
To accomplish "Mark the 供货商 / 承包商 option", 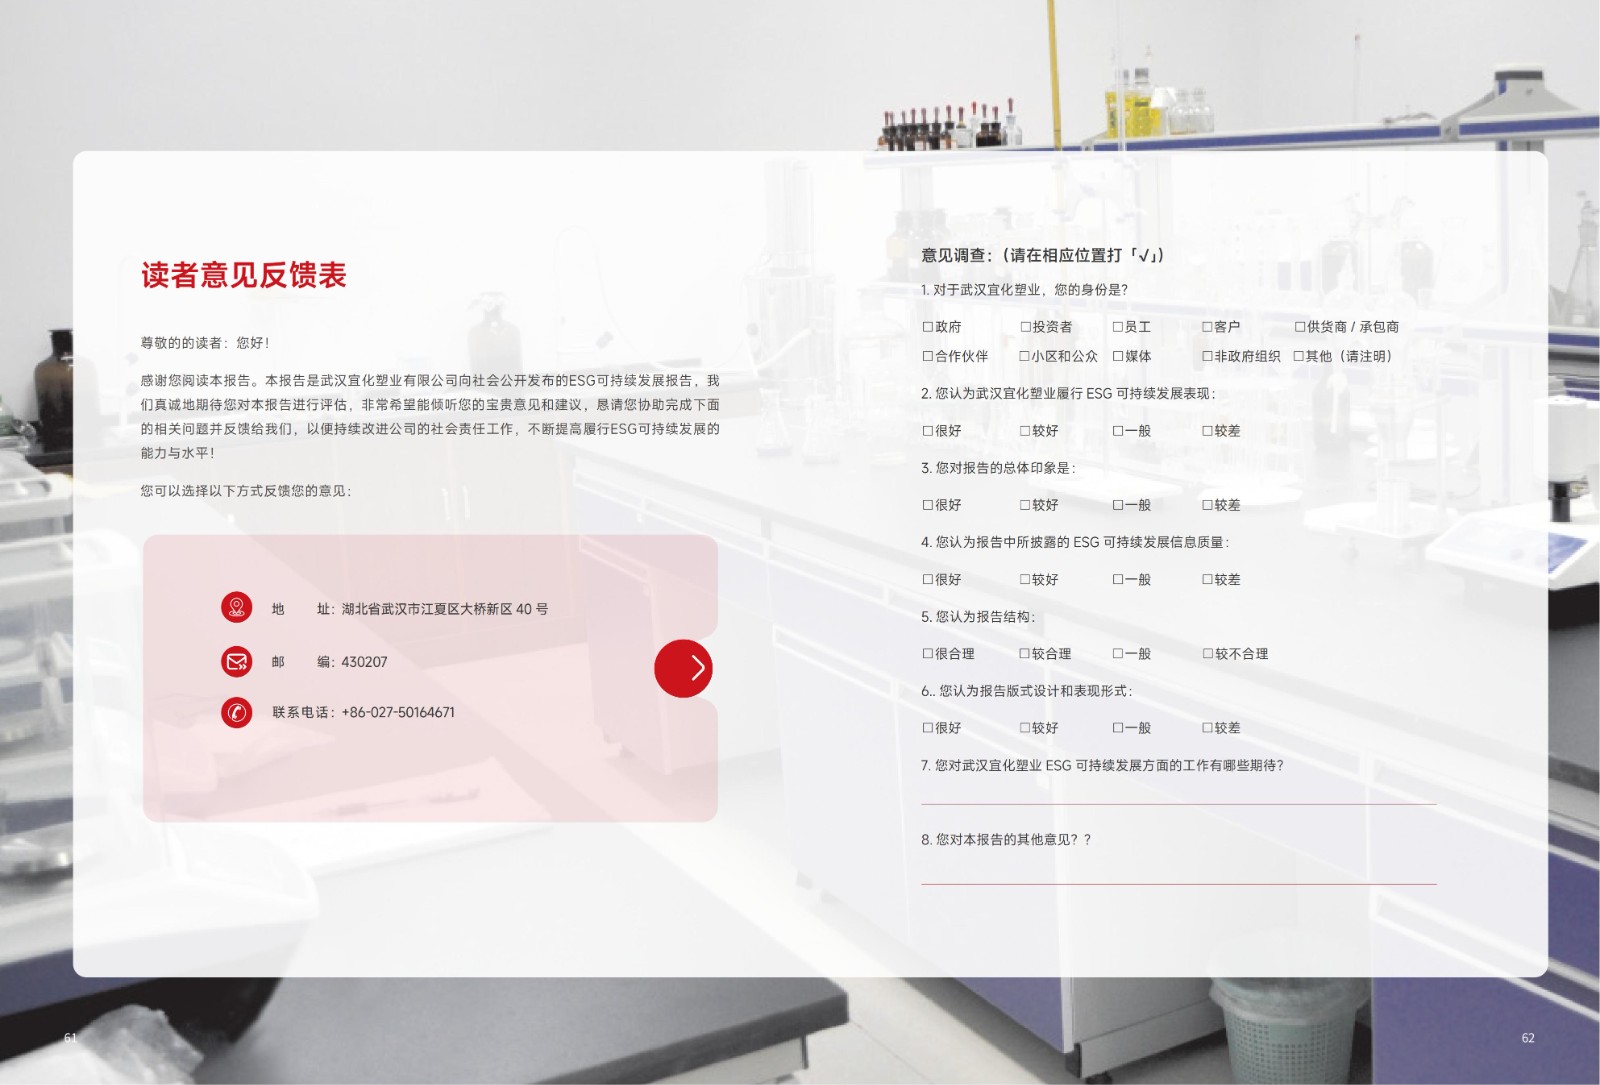I will [1300, 327].
